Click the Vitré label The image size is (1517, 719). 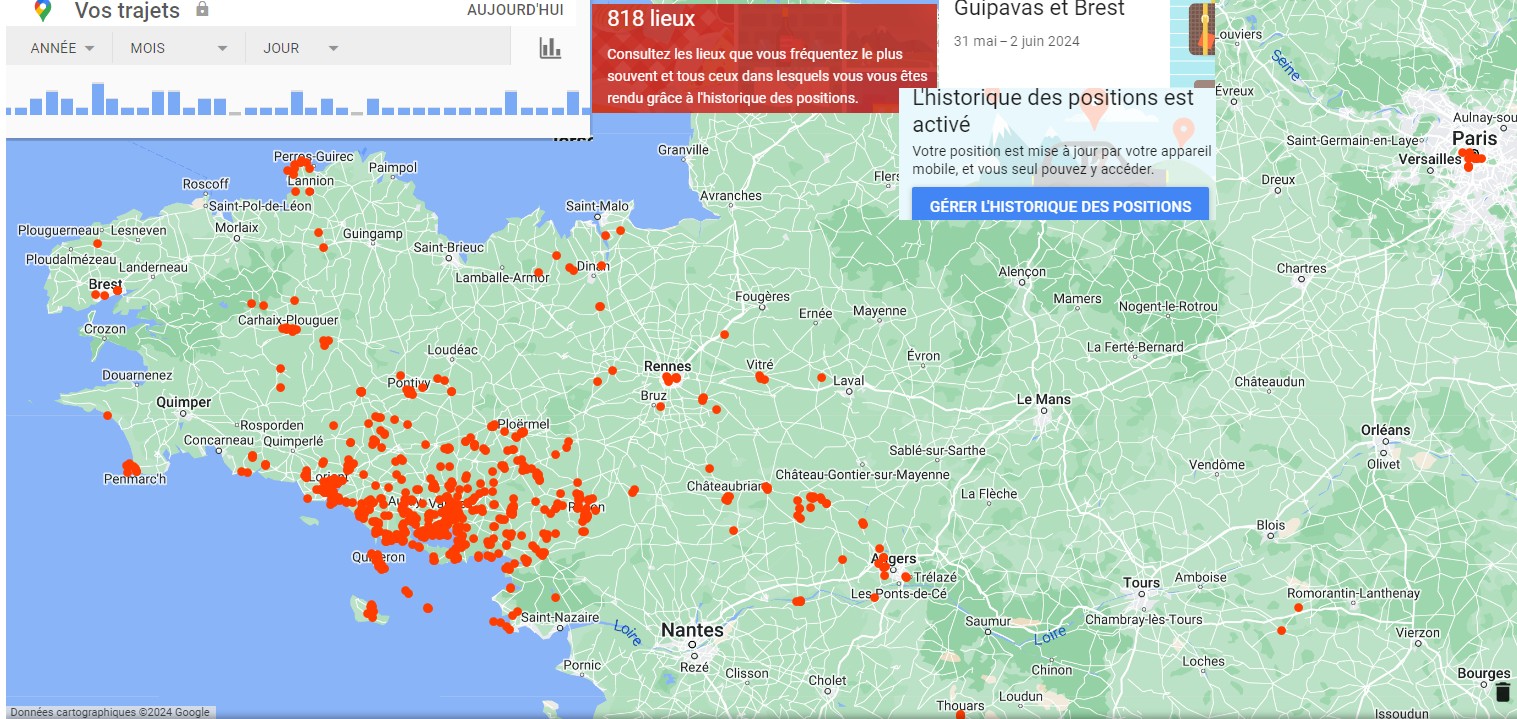pyautogui.click(x=760, y=365)
